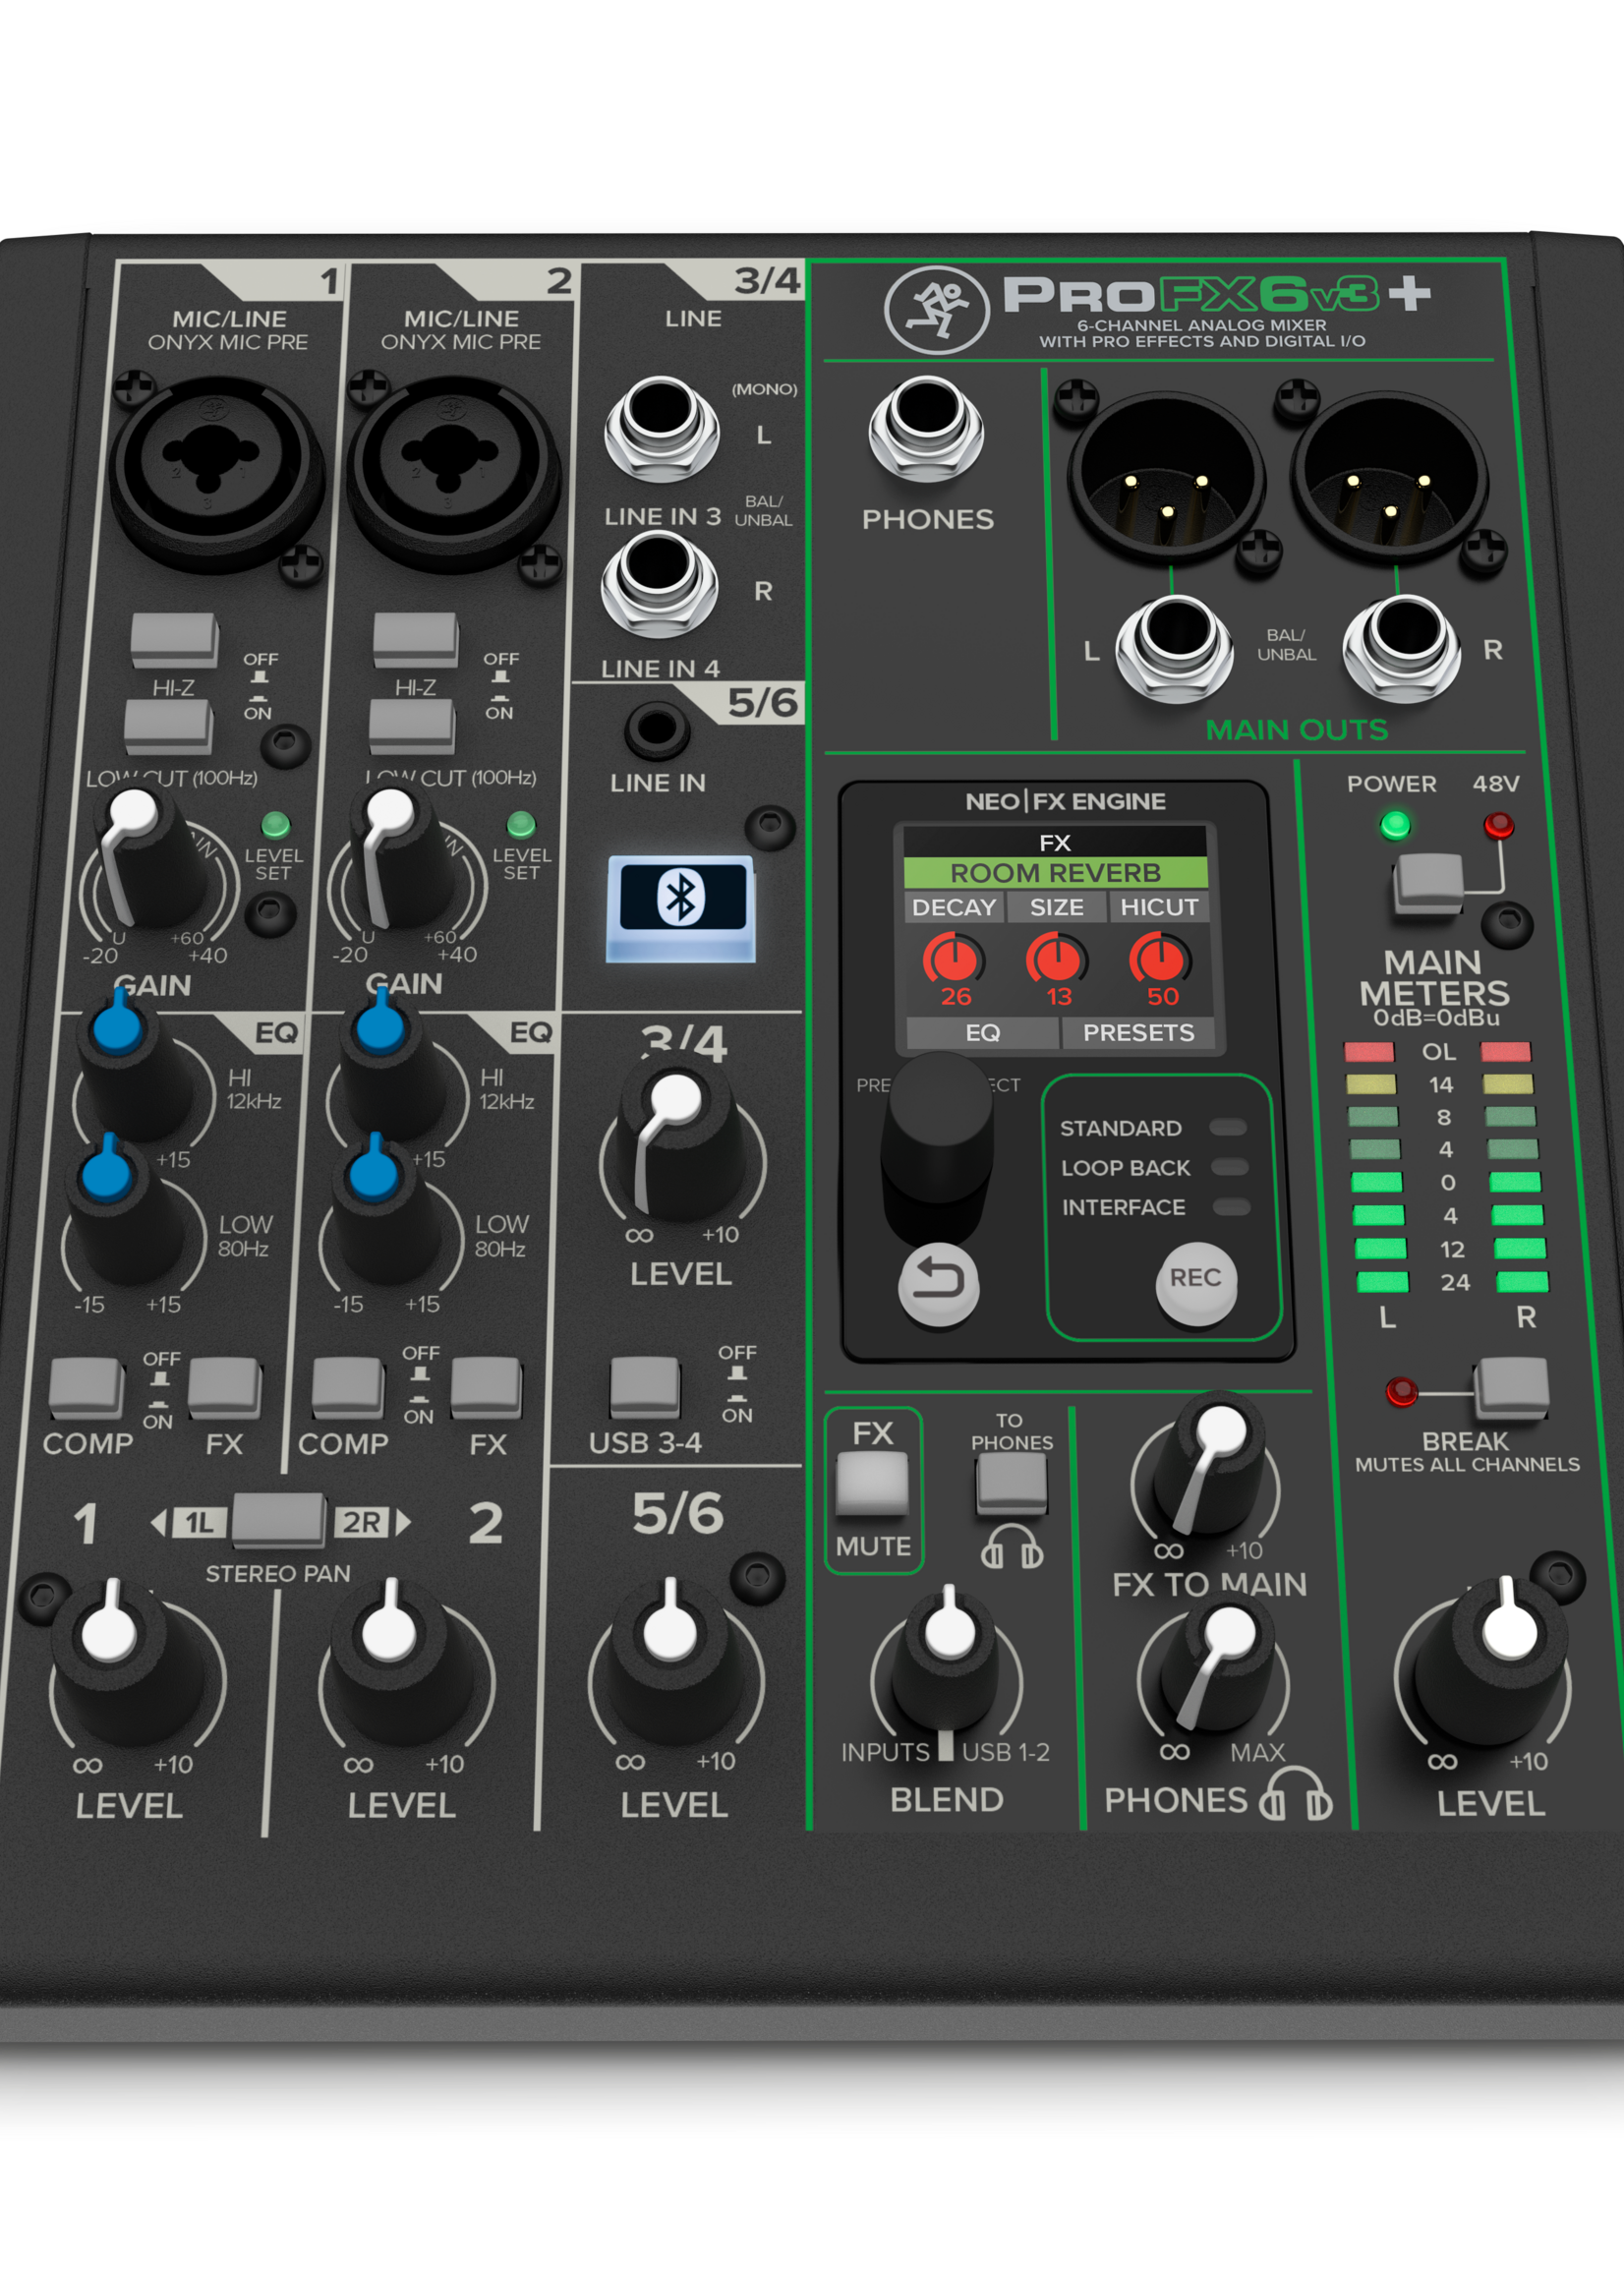1624x2274 pixels.
Task: Toggle the USB 3-4 switch
Action: [645, 1387]
